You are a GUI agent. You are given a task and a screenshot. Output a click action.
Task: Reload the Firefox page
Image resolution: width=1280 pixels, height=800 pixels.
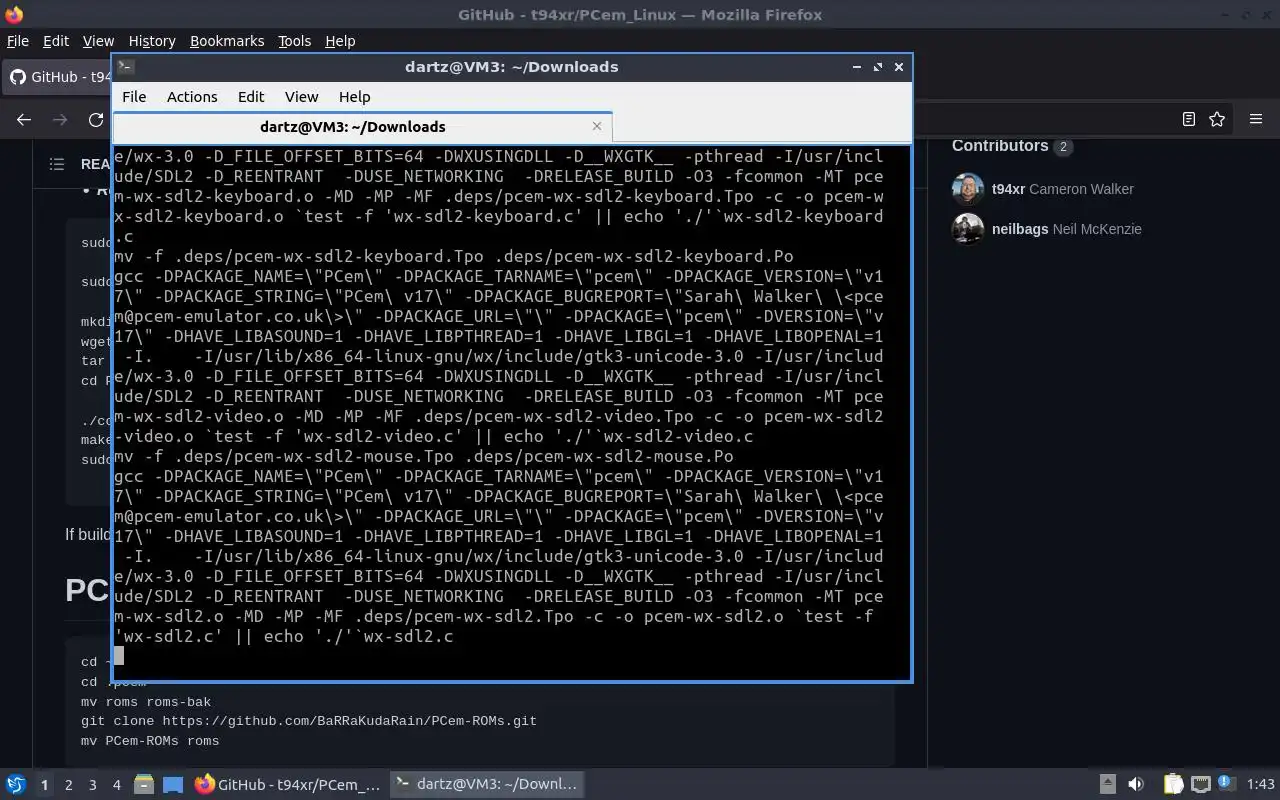click(96, 119)
